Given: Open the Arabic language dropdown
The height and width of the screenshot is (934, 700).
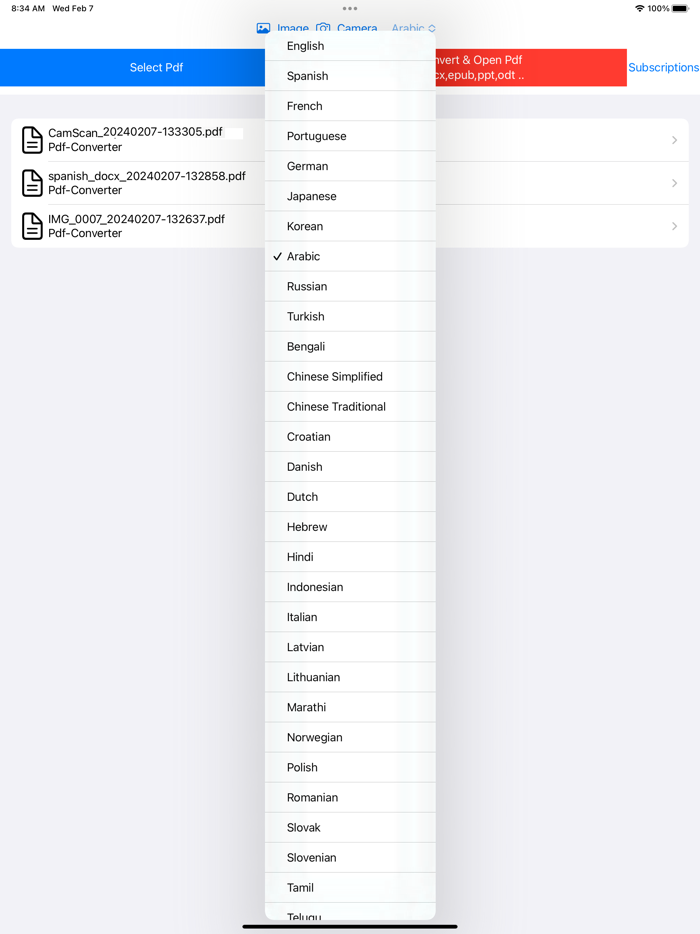Looking at the screenshot, I should (x=412, y=28).
